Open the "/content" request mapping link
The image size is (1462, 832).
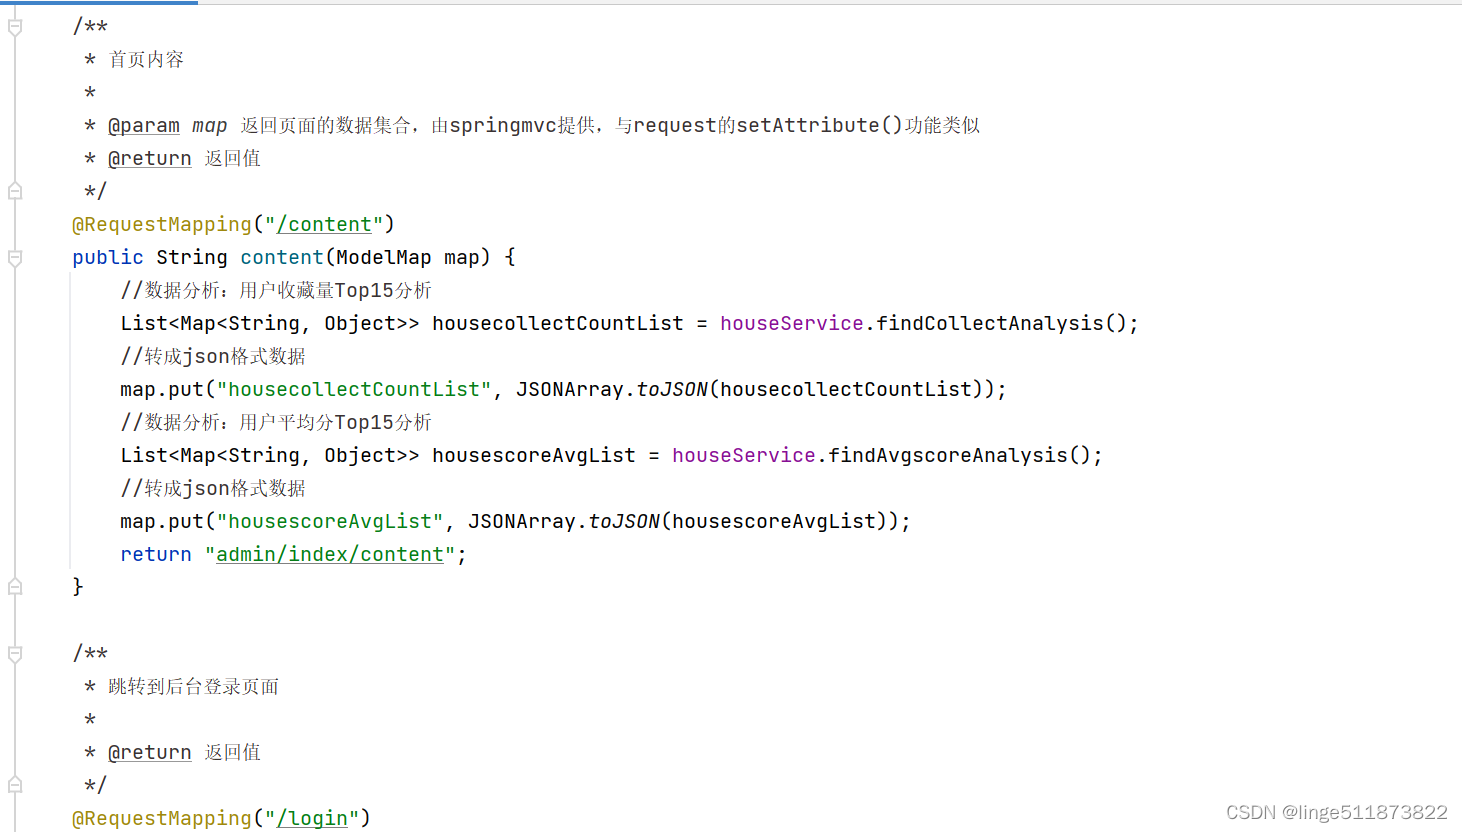(324, 225)
